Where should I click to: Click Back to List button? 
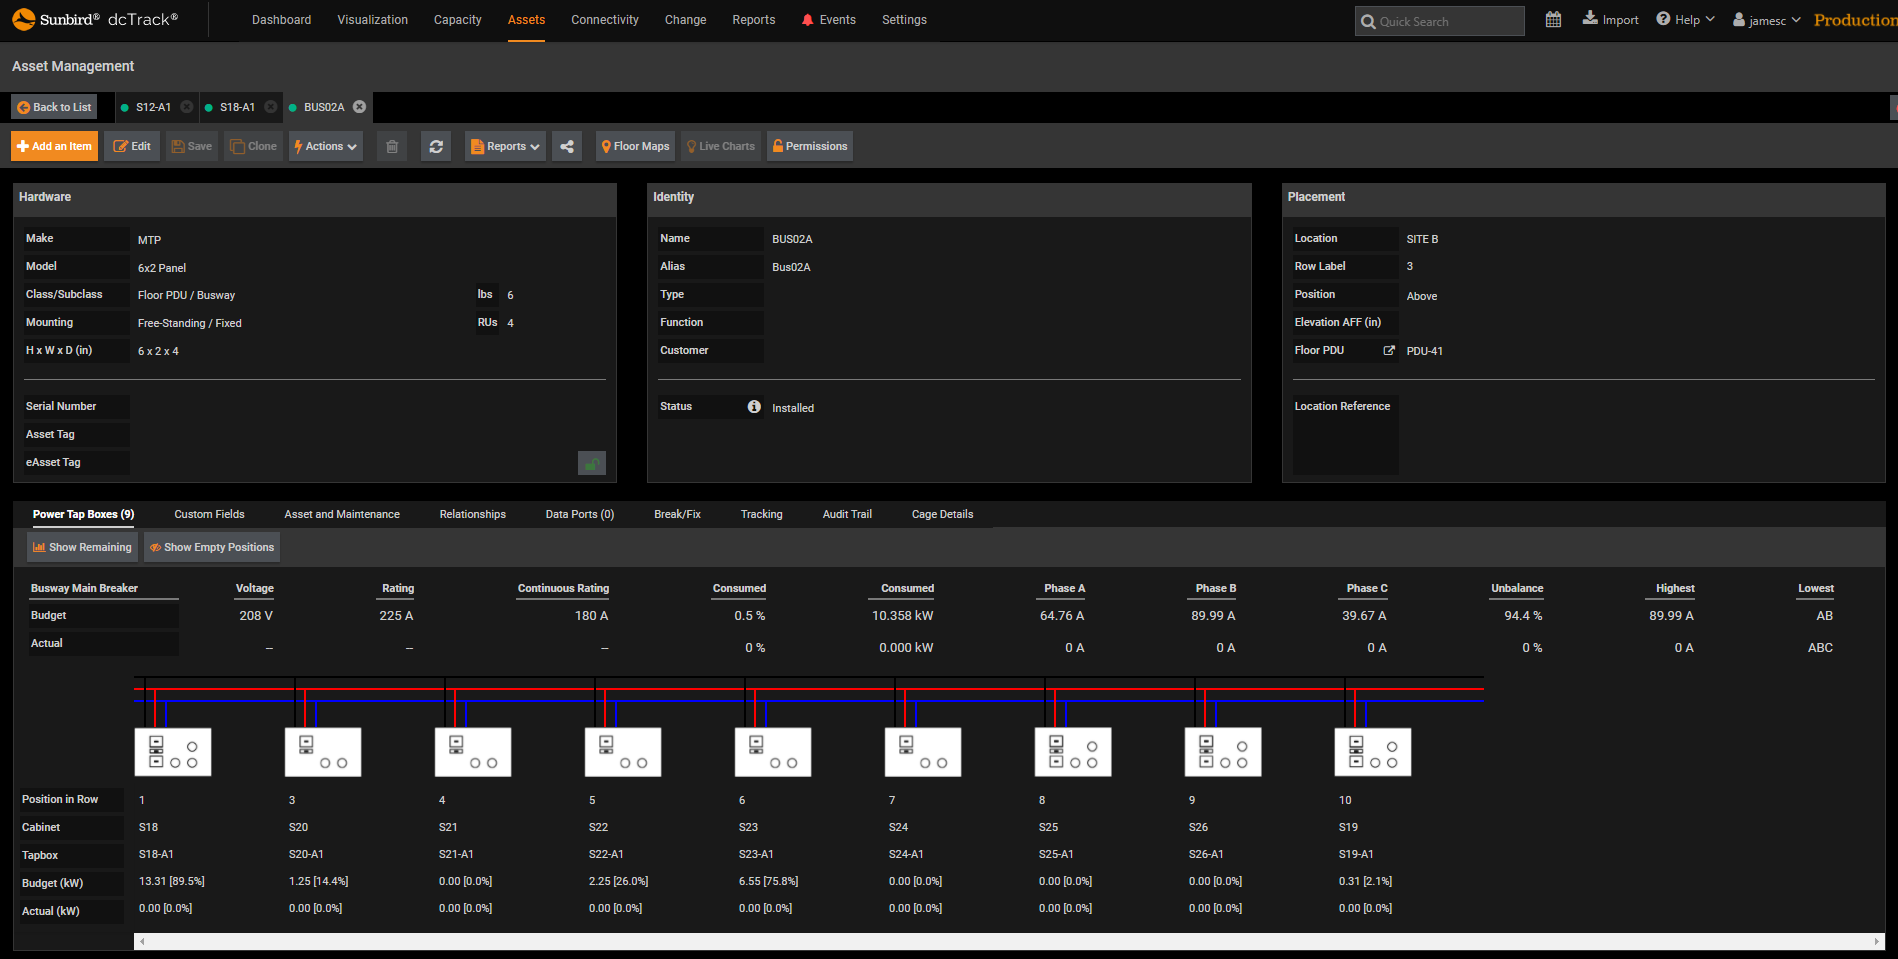pos(54,107)
